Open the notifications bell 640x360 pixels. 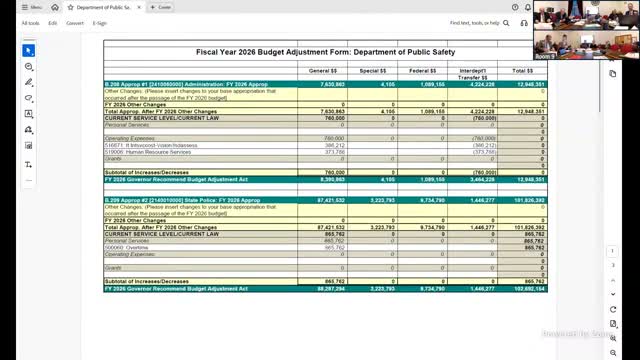tap(528, 7)
